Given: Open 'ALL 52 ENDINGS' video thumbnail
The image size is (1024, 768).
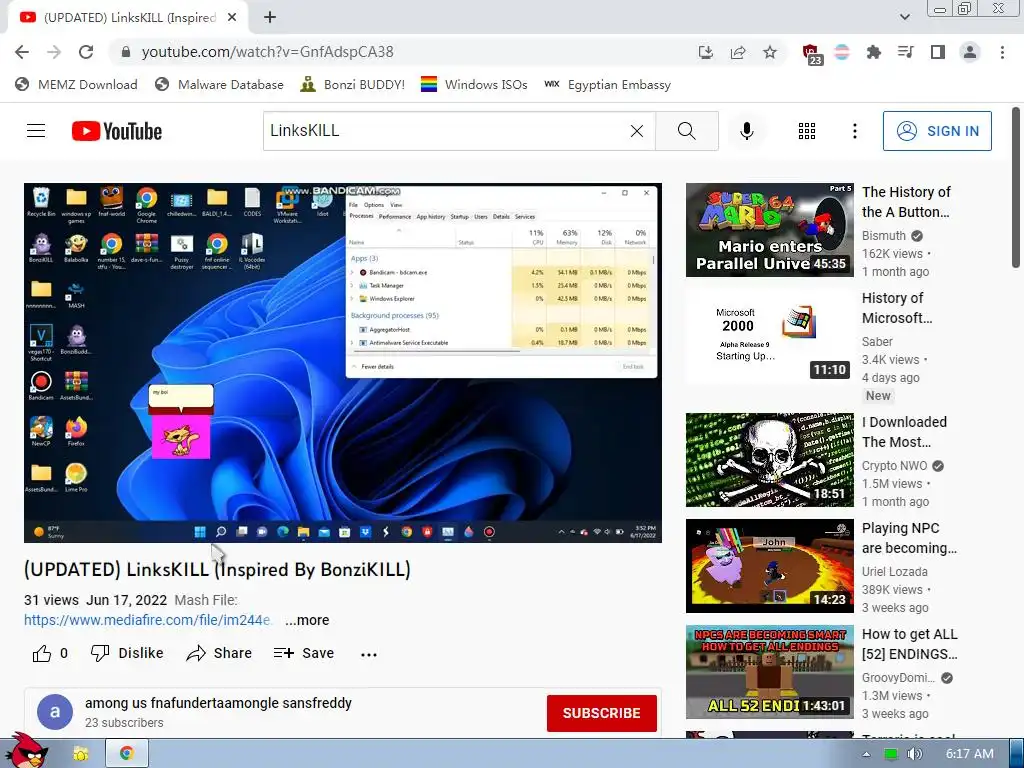Looking at the screenshot, I should click(769, 672).
